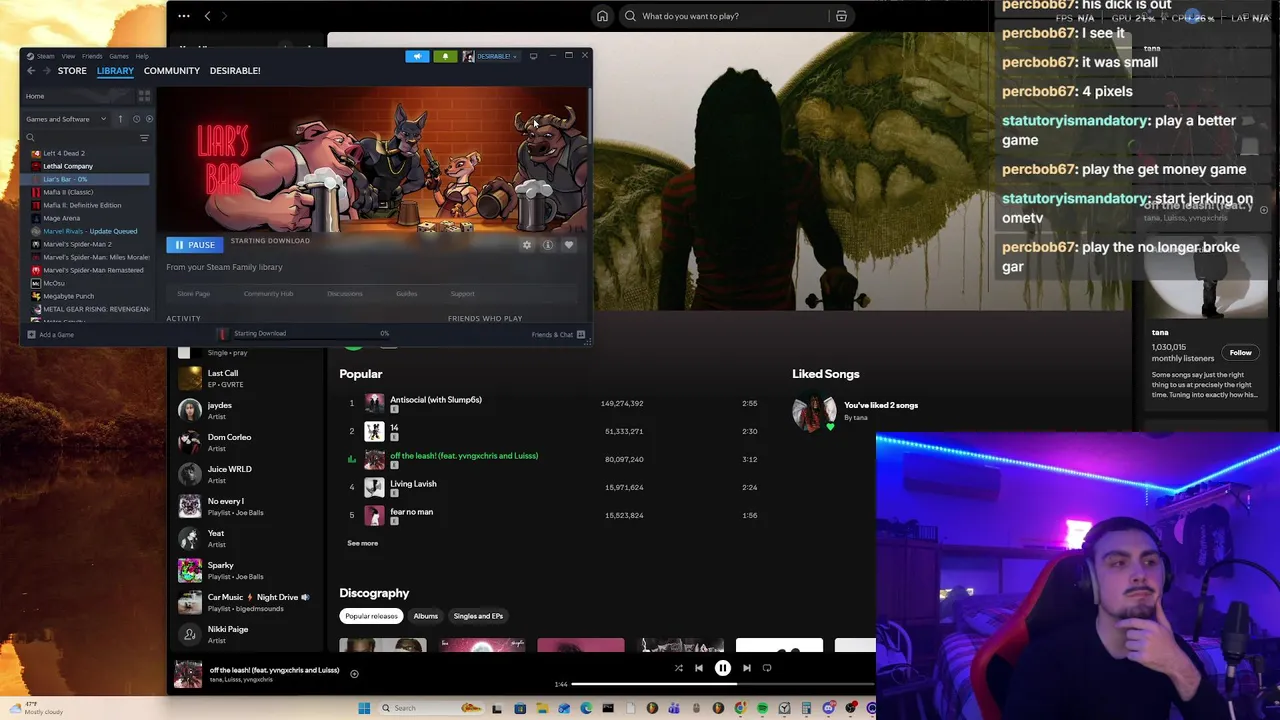Open advanced filter options icon in Steam
The height and width of the screenshot is (720, 1280).
point(144,138)
